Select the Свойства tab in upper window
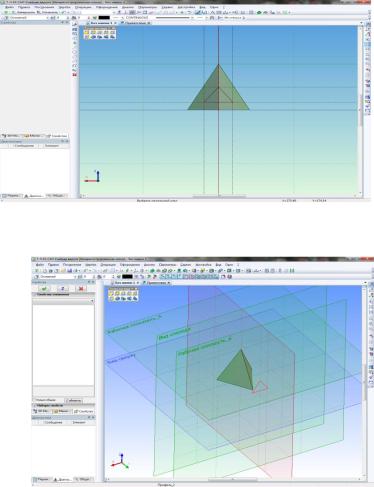 [57, 136]
